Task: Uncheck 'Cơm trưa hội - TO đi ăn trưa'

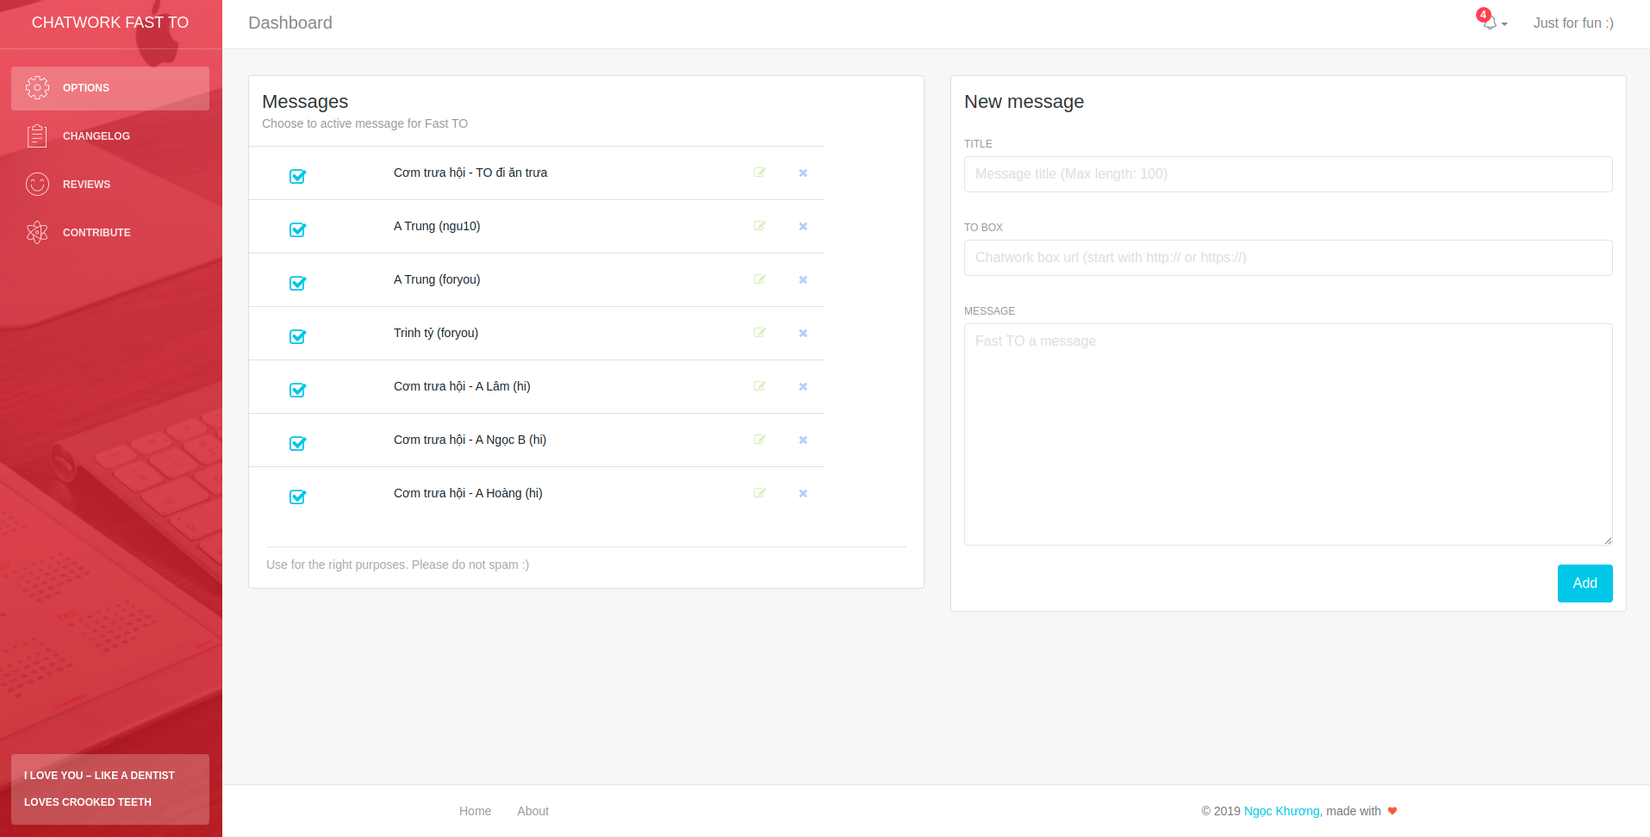Action: tap(297, 176)
